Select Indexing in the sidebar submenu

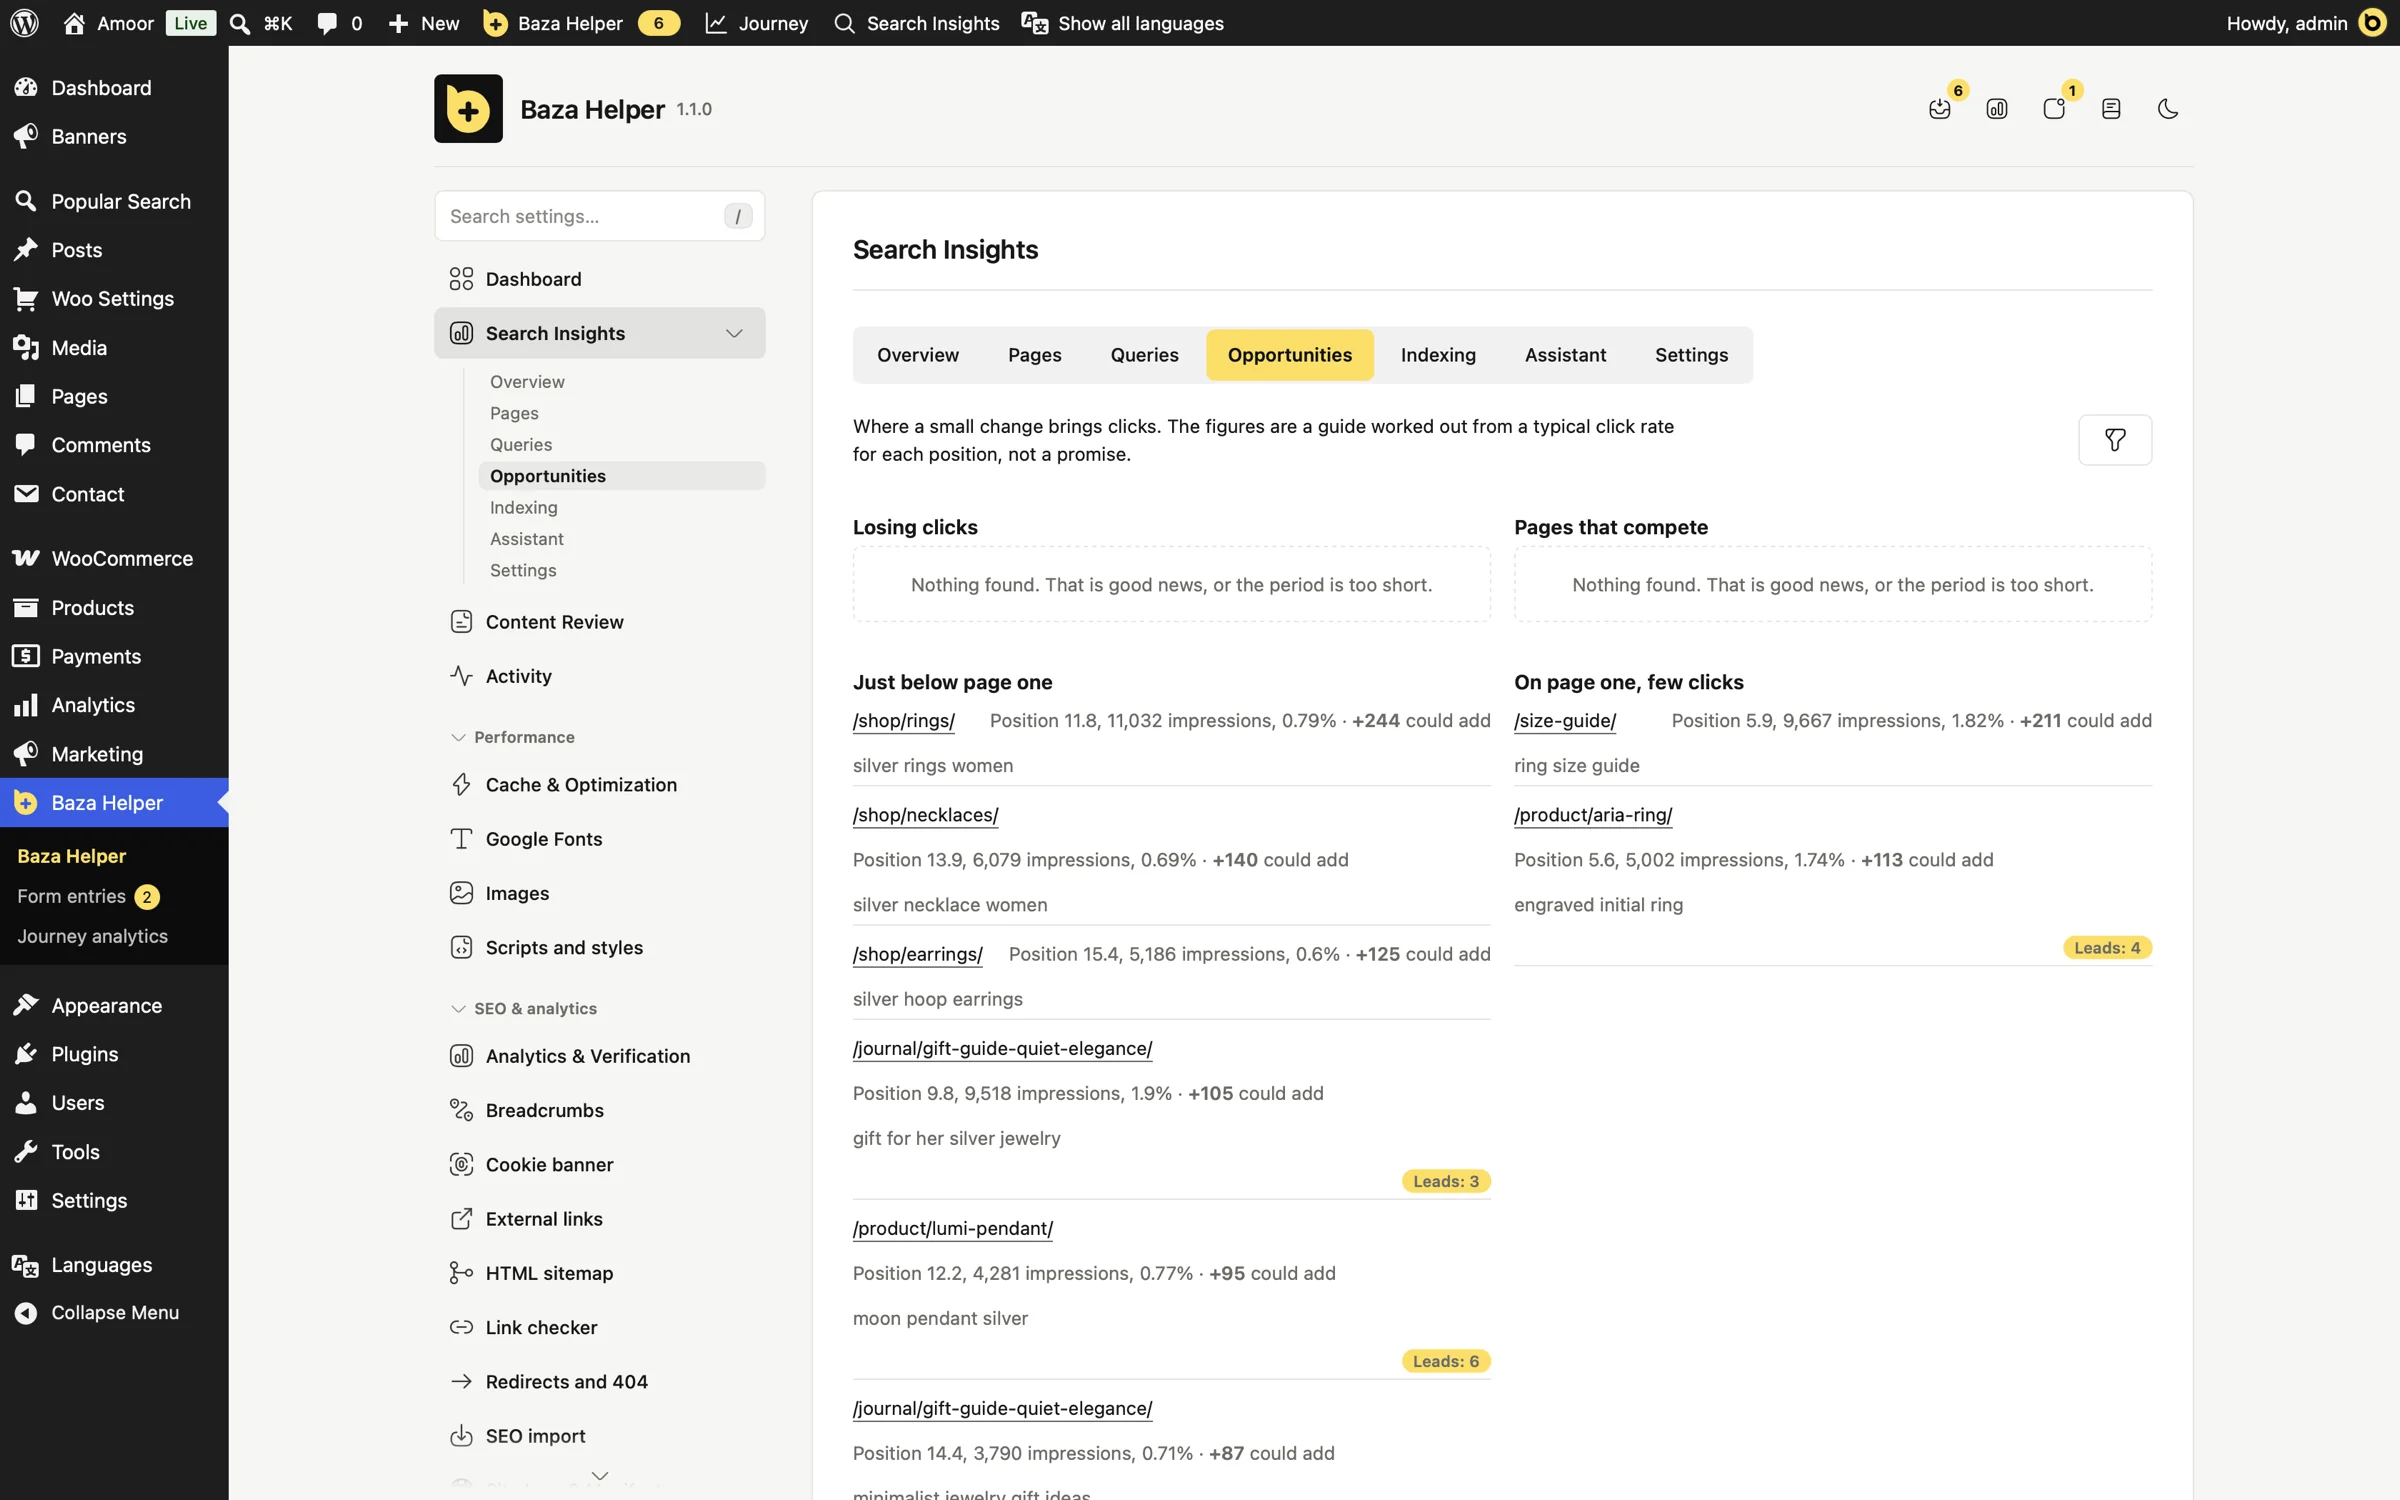pos(524,507)
